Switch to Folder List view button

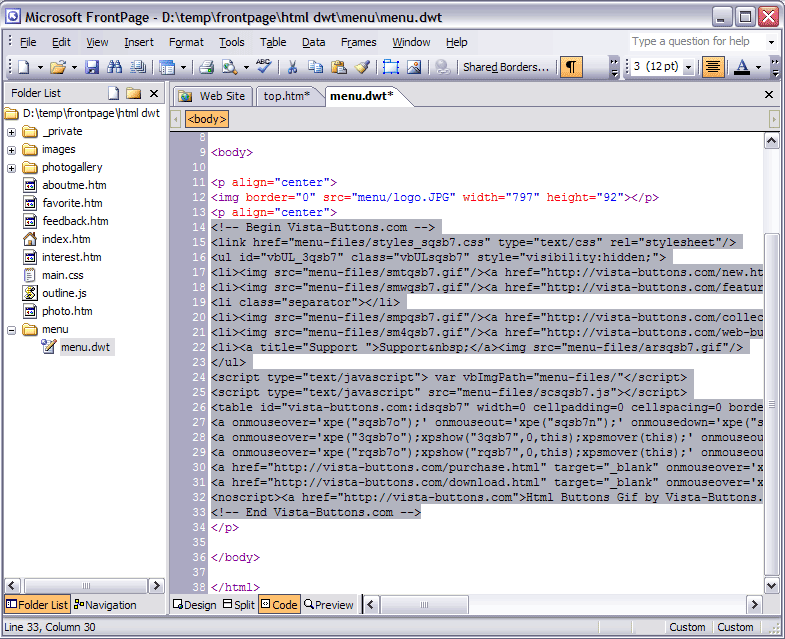(37, 605)
